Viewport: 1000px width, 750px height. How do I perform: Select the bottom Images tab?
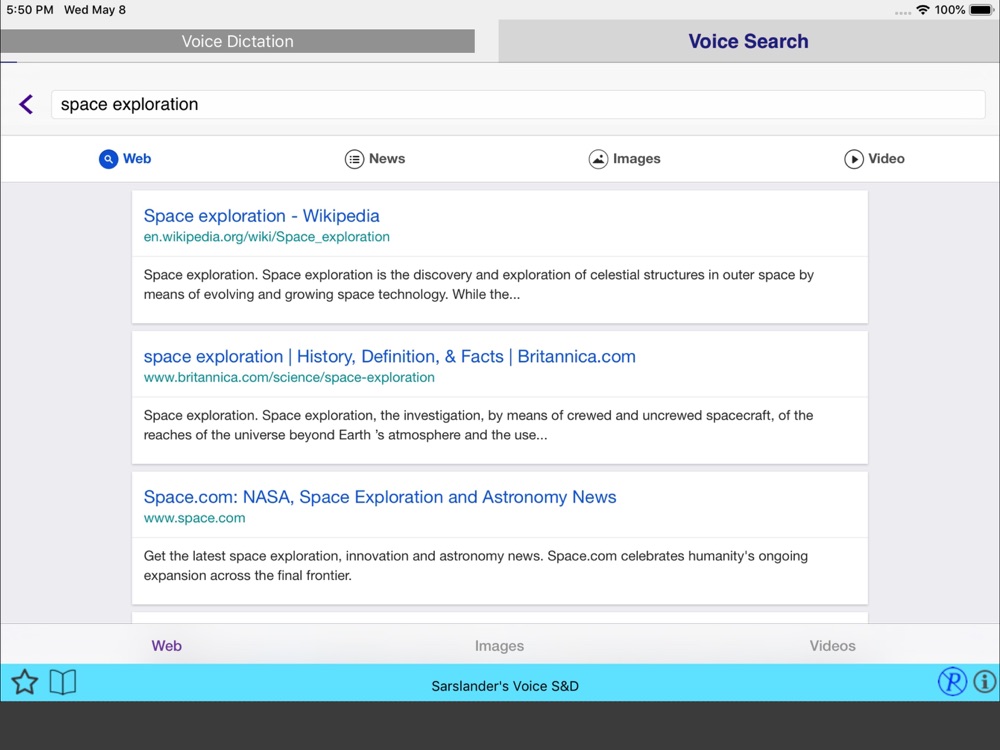499,646
